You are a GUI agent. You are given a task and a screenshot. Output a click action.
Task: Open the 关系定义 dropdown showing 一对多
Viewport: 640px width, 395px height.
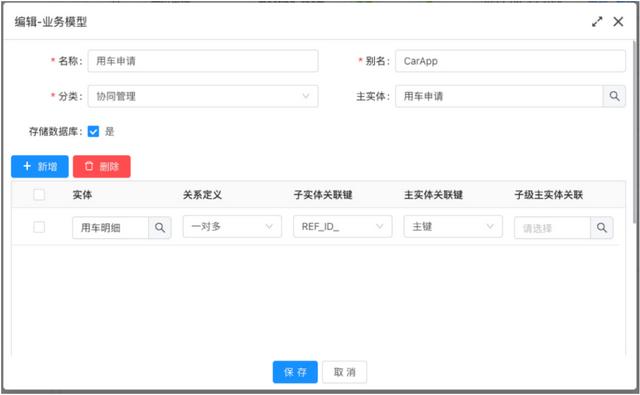232,226
